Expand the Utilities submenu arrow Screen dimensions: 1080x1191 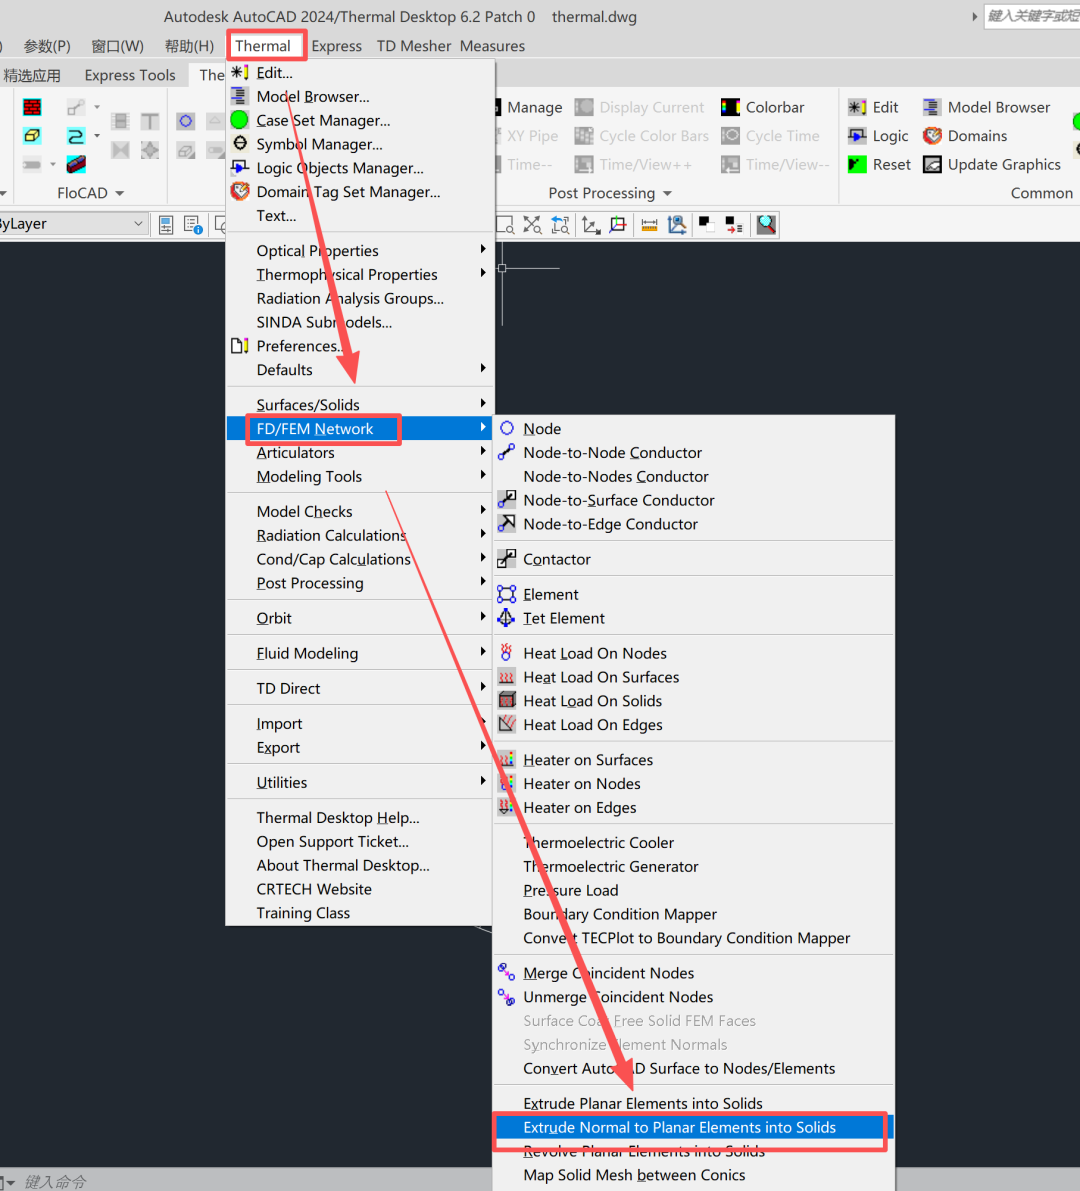click(482, 781)
